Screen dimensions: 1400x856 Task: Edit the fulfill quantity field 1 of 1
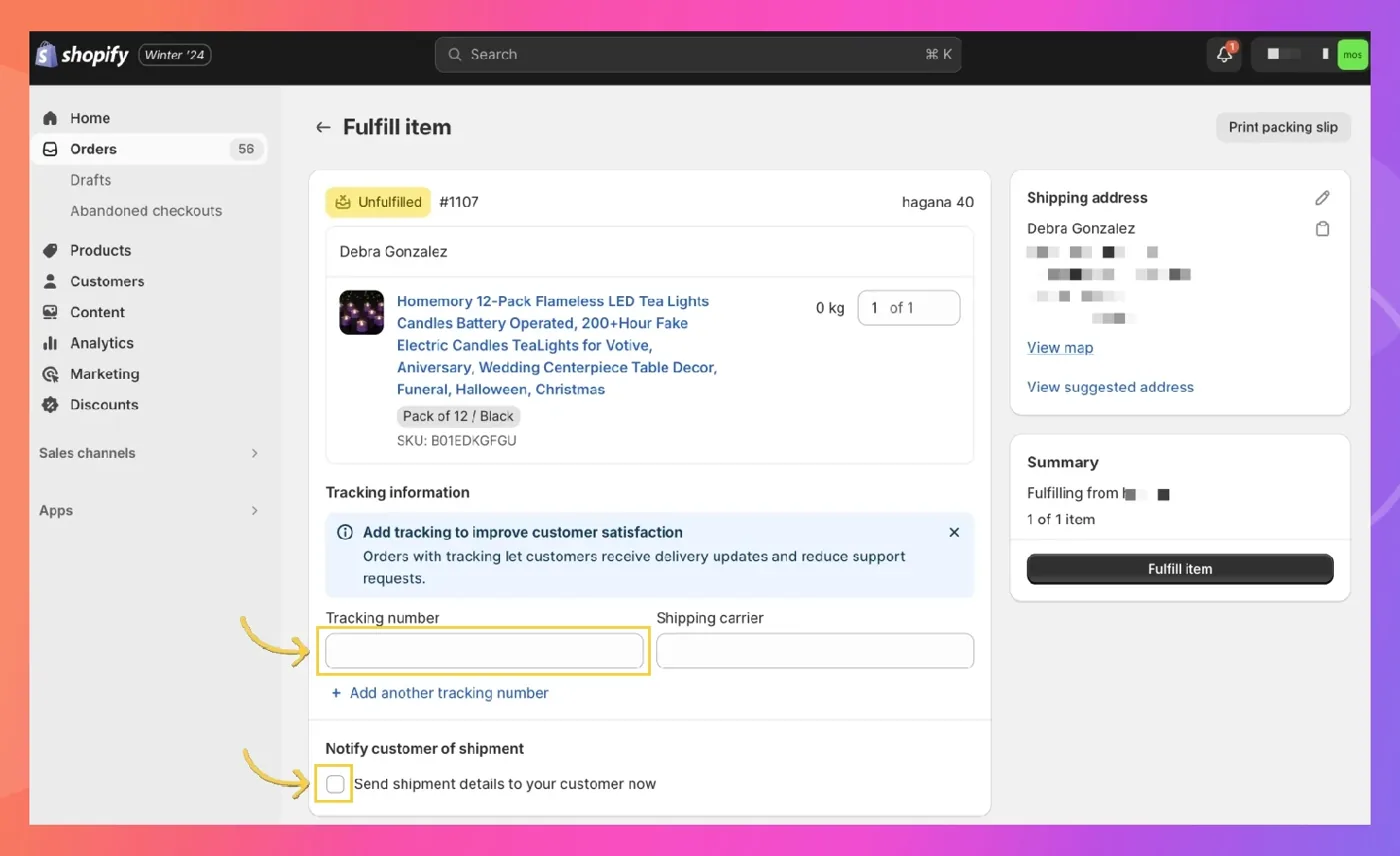coord(909,308)
